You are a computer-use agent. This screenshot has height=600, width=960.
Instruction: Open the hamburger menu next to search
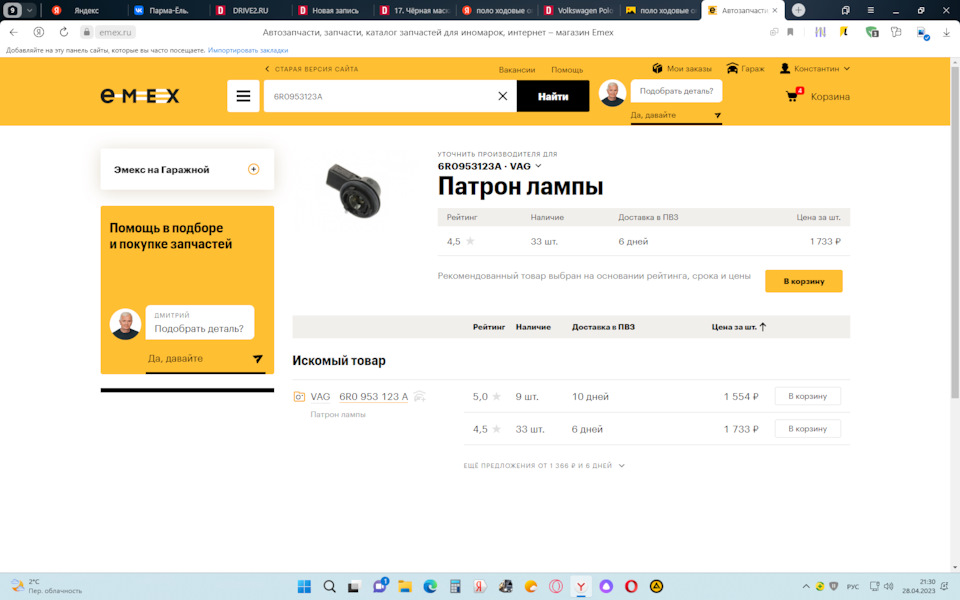tap(243, 96)
